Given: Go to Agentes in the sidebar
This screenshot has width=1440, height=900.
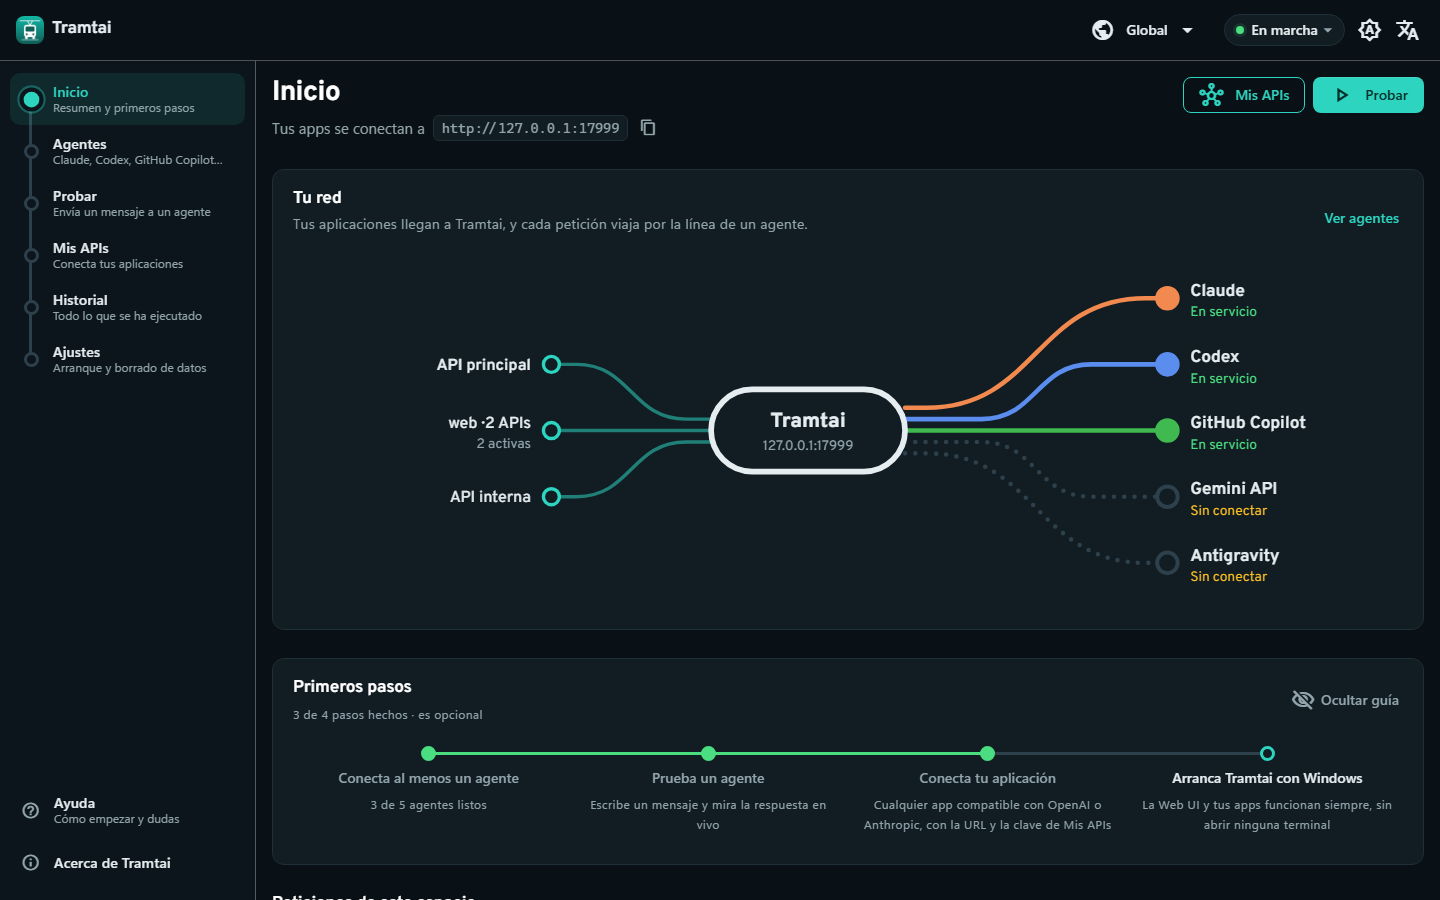Looking at the screenshot, I should 127,151.
